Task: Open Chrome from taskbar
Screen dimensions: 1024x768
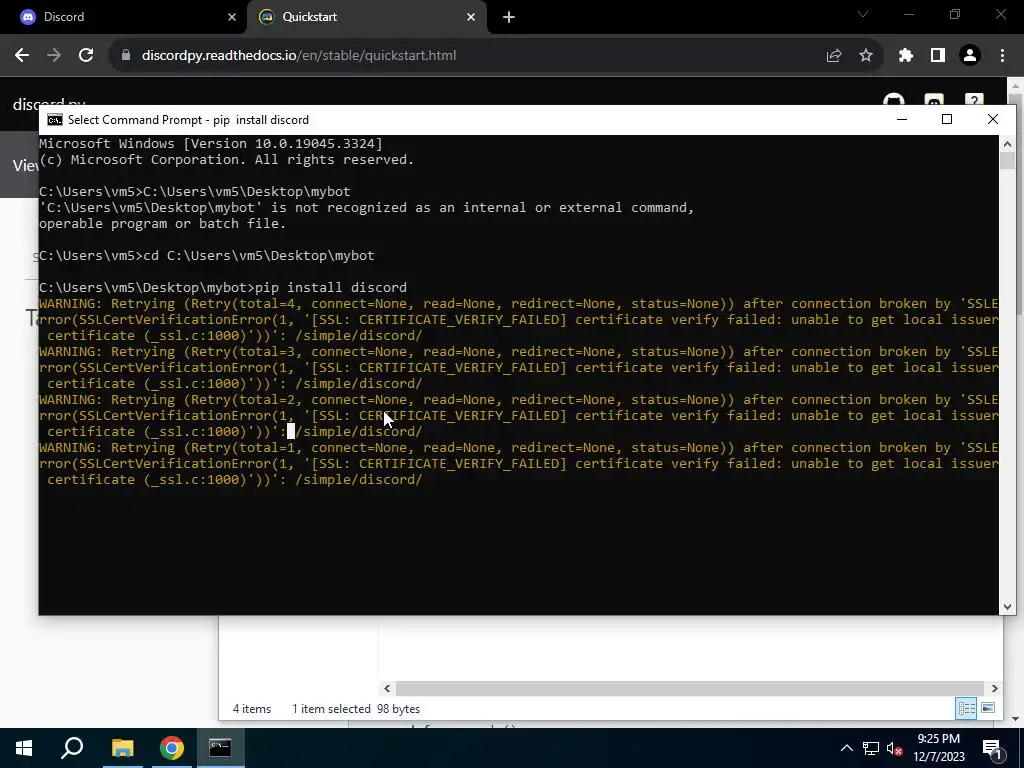Action: 171,748
